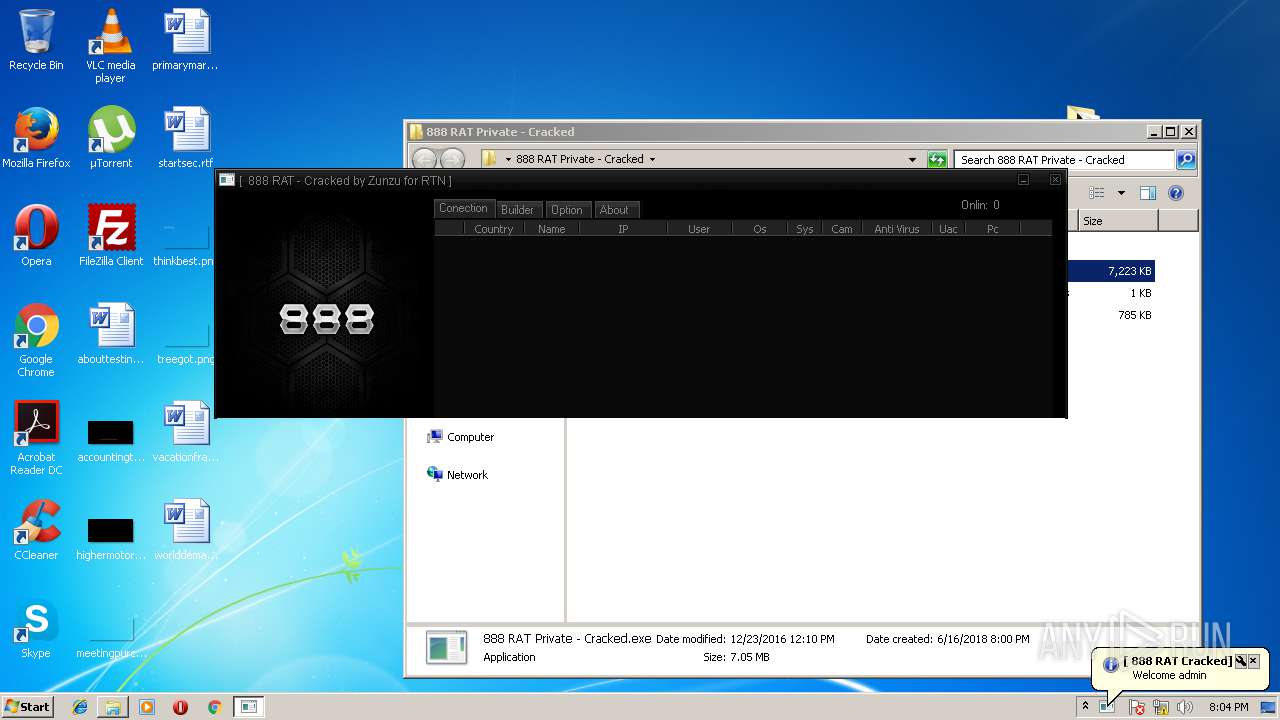
Task: Select the file row showing 7,223 KB
Action: pyautogui.click(x=1110, y=271)
